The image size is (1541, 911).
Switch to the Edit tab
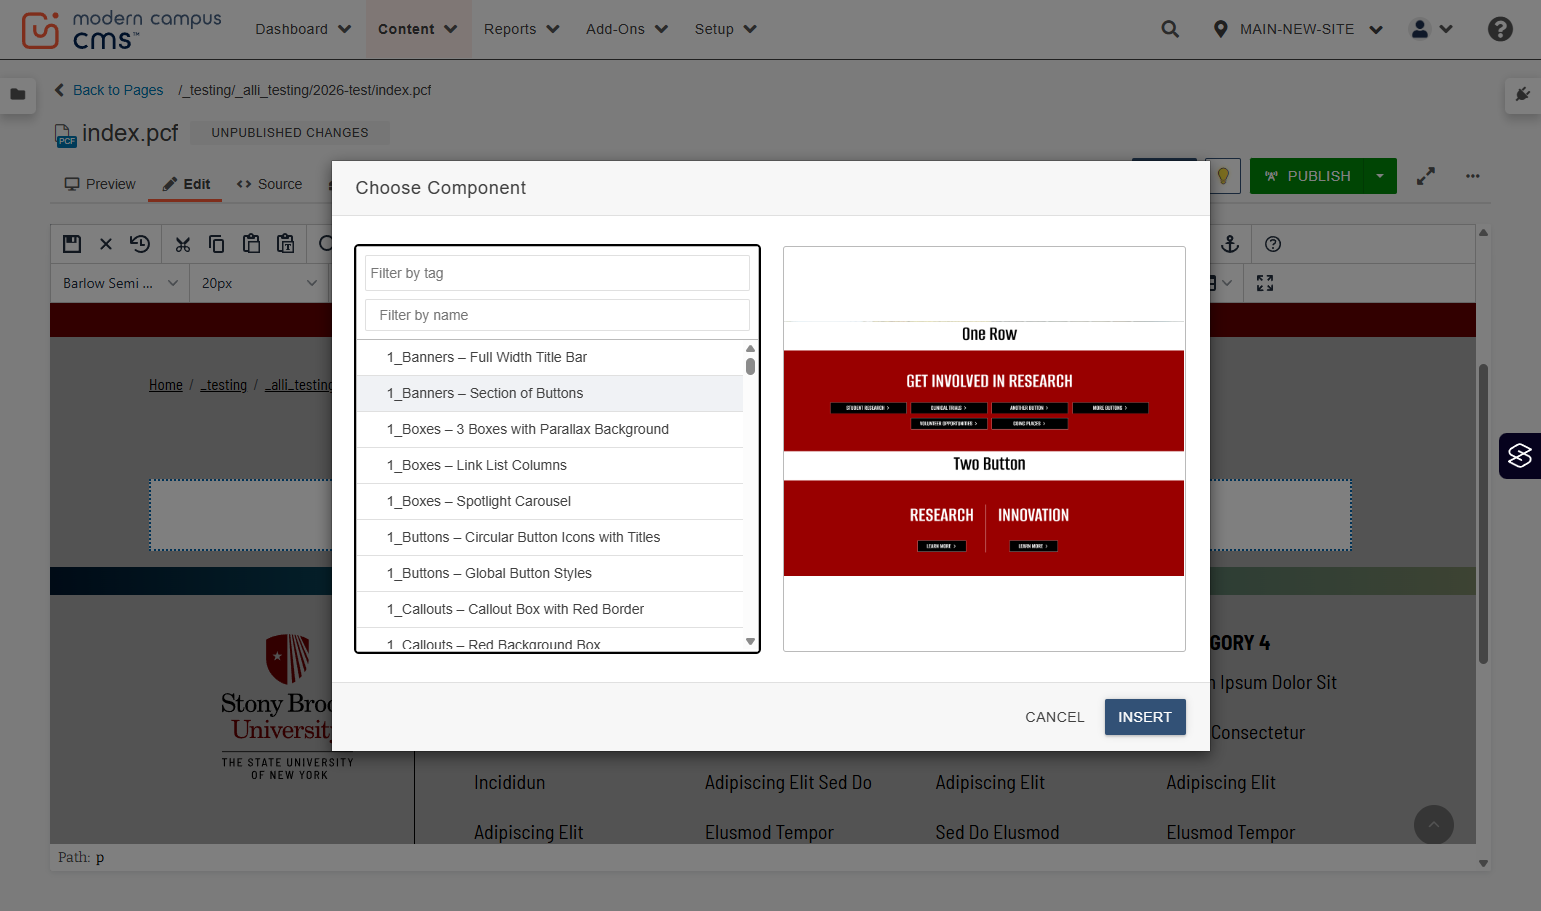(186, 184)
